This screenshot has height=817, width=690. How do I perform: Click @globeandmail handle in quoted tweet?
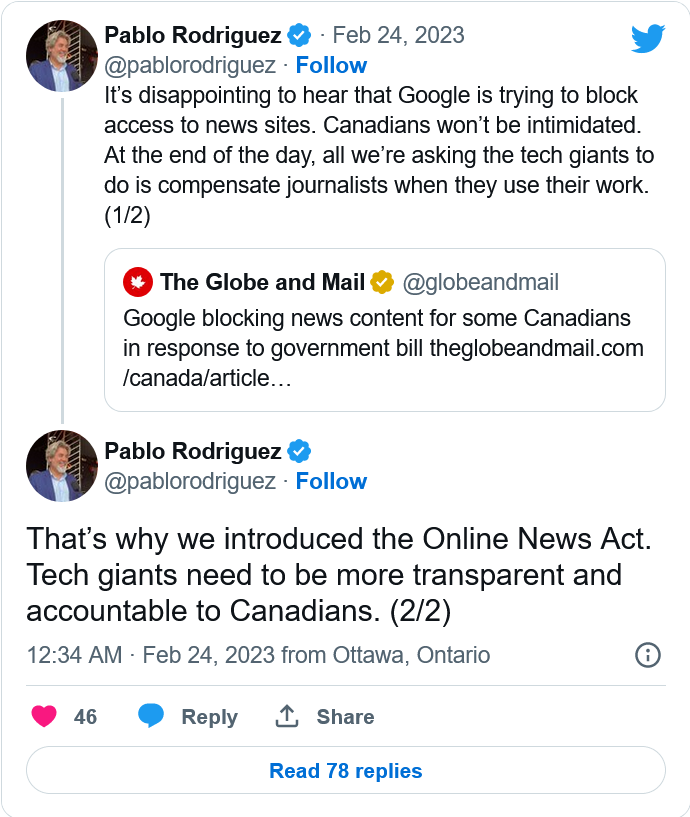tap(480, 282)
